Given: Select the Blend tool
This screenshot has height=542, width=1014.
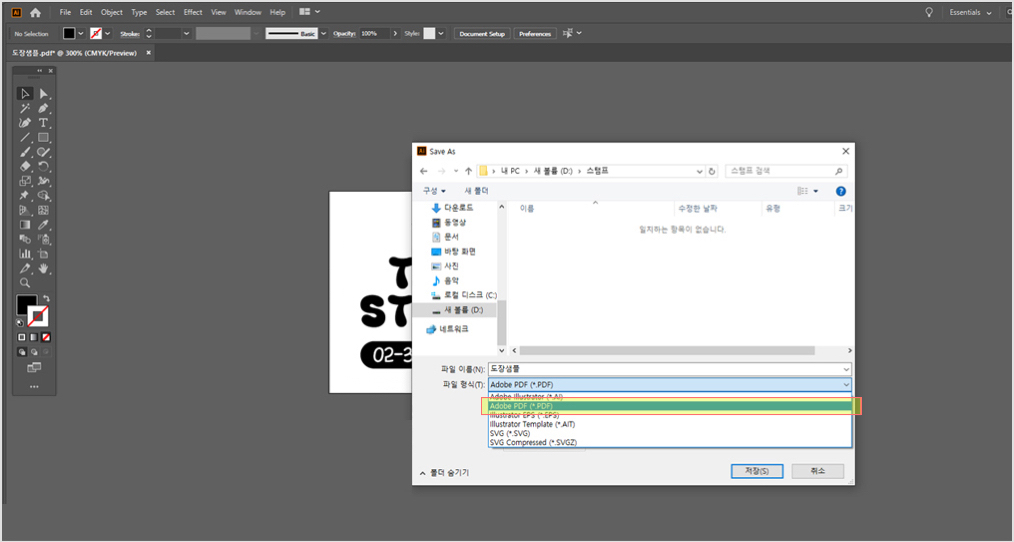Looking at the screenshot, I should 25,239.
